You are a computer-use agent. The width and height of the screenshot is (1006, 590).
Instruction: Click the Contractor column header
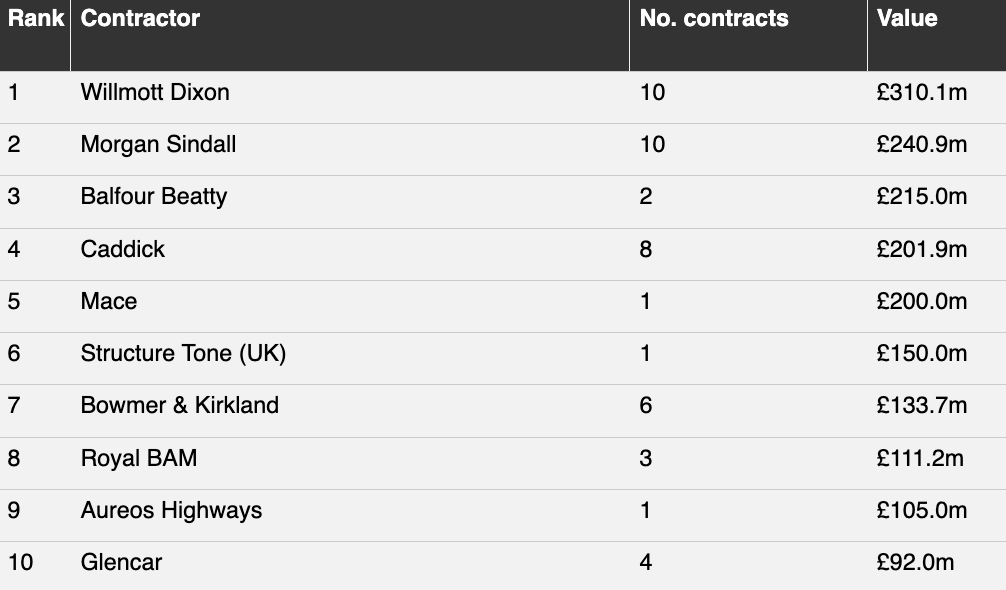tap(140, 19)
